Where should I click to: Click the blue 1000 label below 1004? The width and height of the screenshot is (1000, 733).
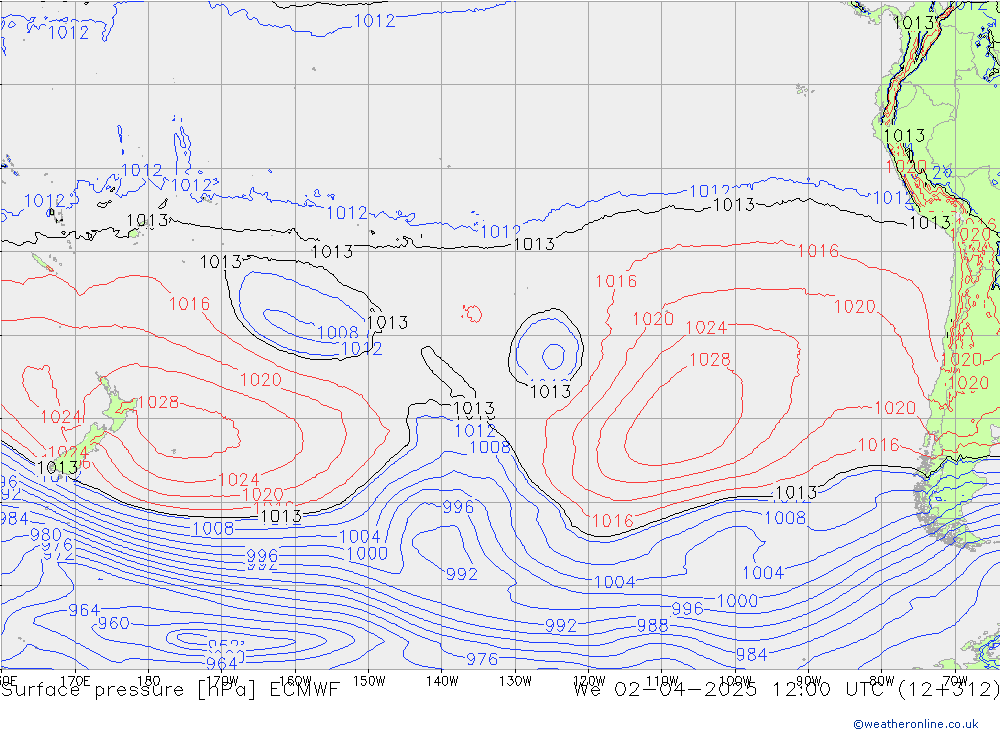click(367, 553)
